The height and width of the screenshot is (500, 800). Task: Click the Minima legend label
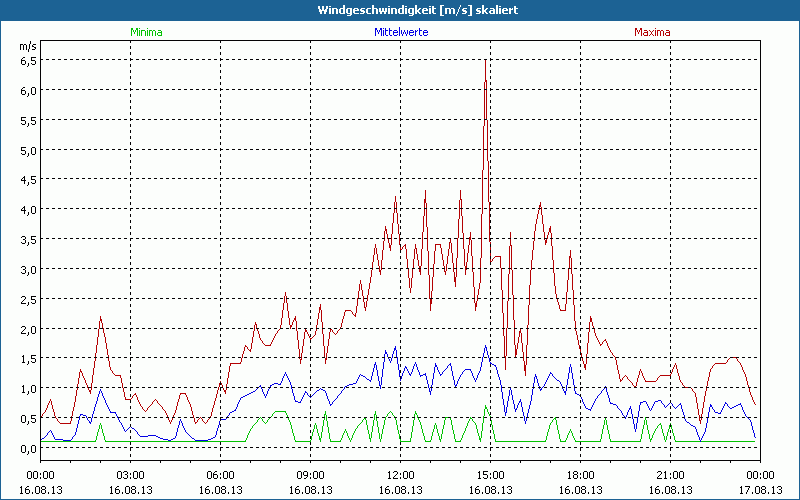145,32
